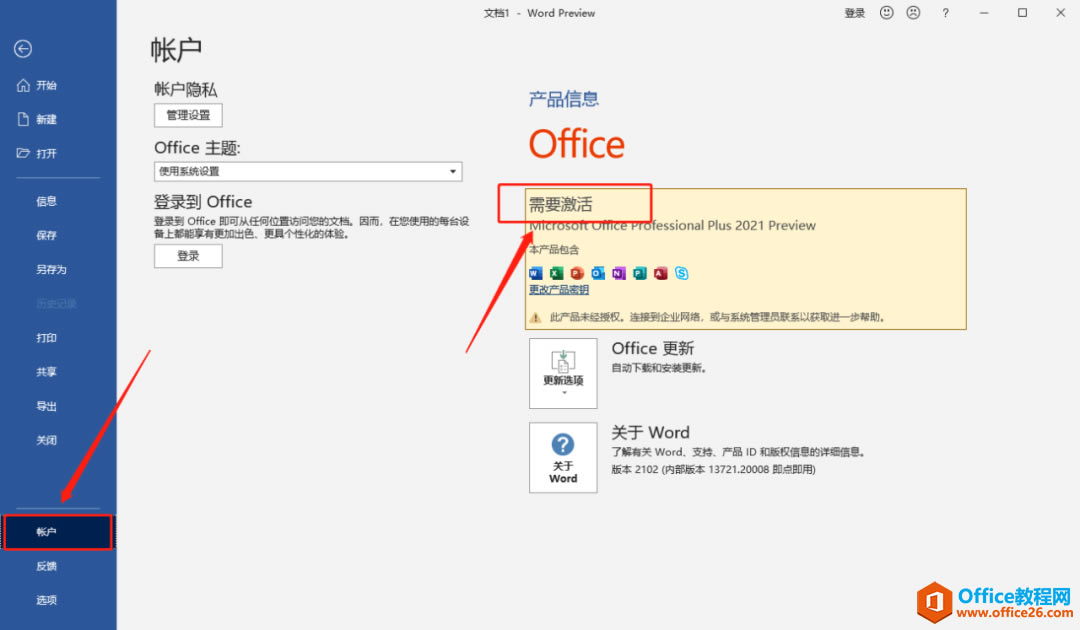1080x630 pixels.
Task: Click the Skype for Business icon
Action: 682,273
